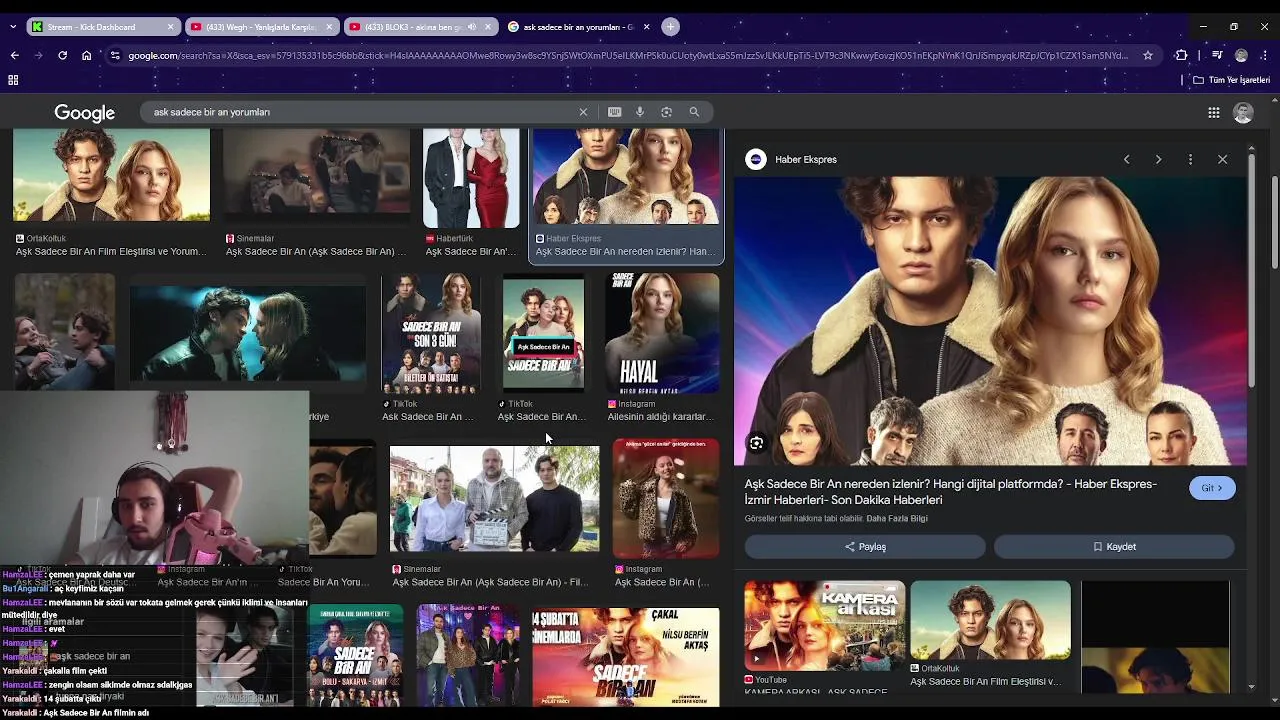This screenshot has width=1280, height=720.
Task: Open the Aşk Sadece Bir An nereden izlenir headline
Action: click(x=950, y=492)
